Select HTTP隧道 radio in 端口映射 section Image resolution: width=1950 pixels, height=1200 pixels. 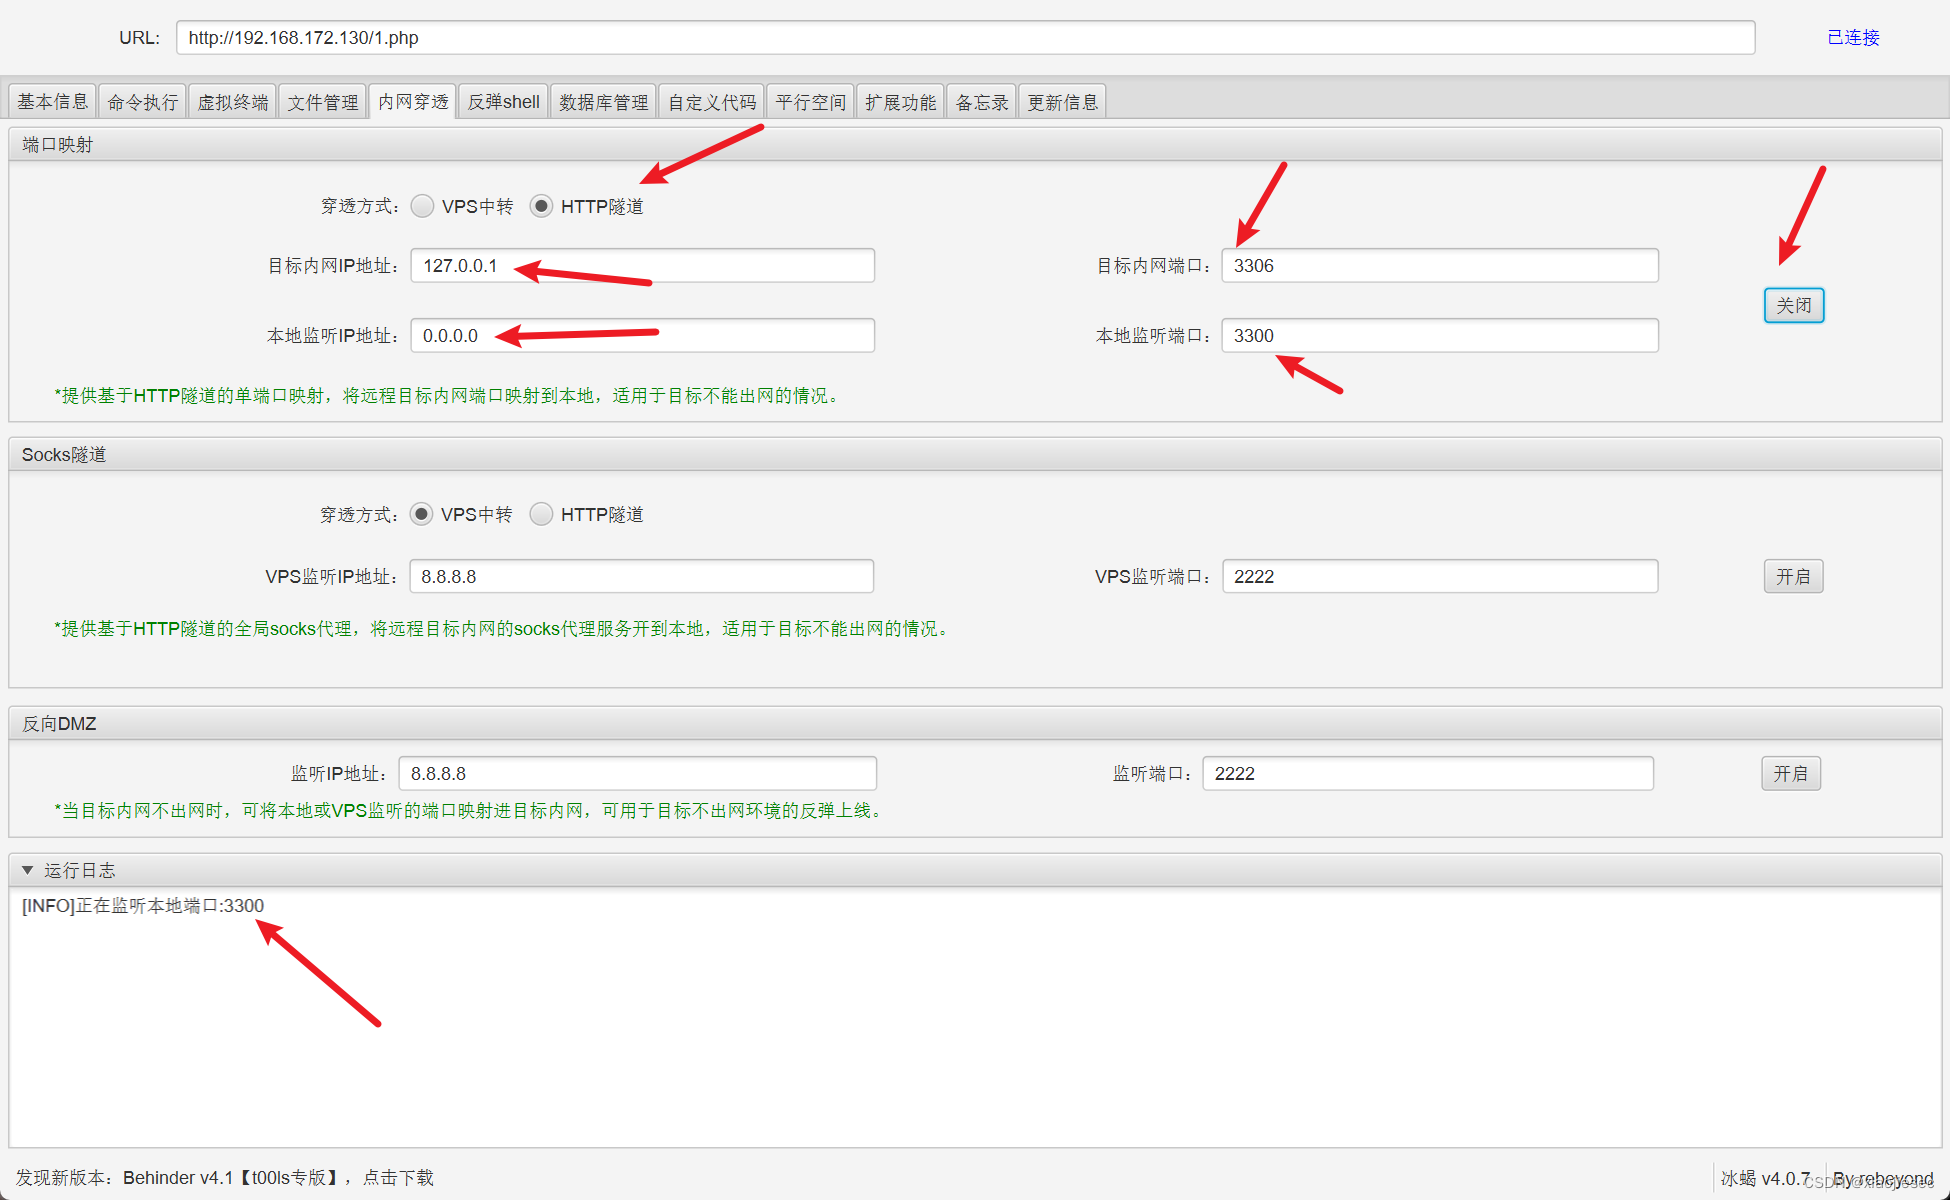tap(541, 206)
